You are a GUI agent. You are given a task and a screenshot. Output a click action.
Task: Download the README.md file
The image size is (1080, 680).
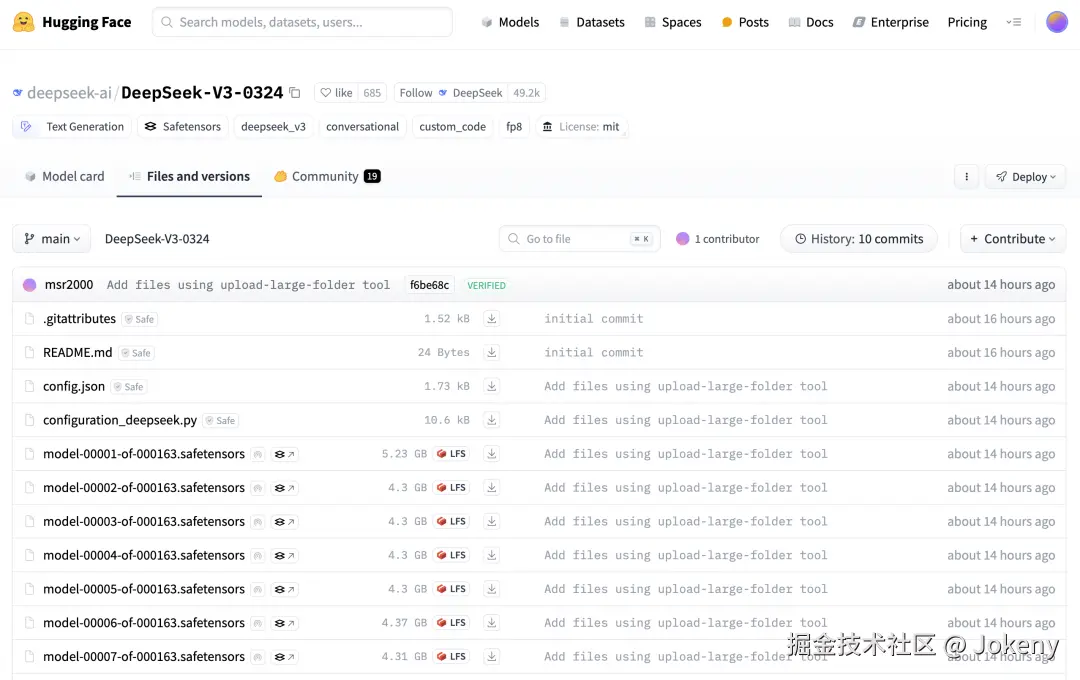pyautogui.click(x=491, y=352)
